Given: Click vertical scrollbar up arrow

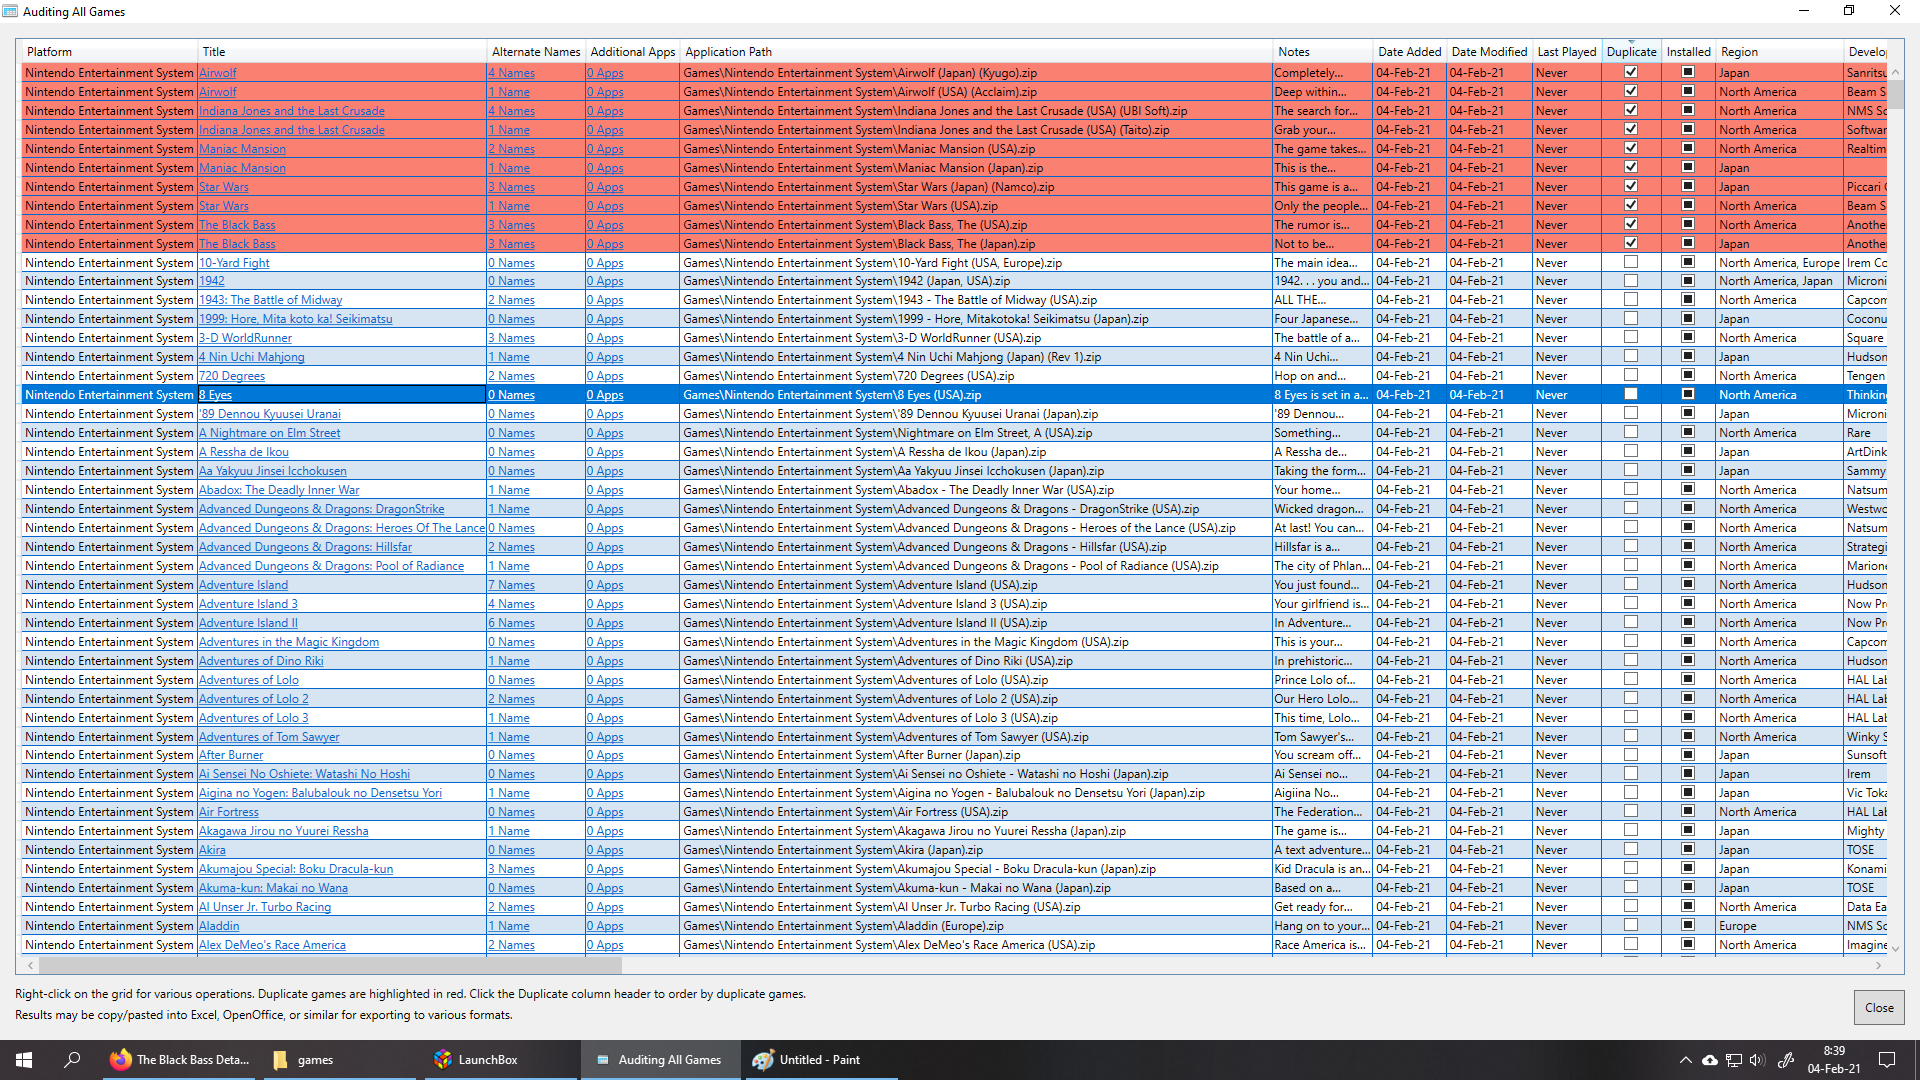Looking at the screenshot, I should coord(1895,72).
